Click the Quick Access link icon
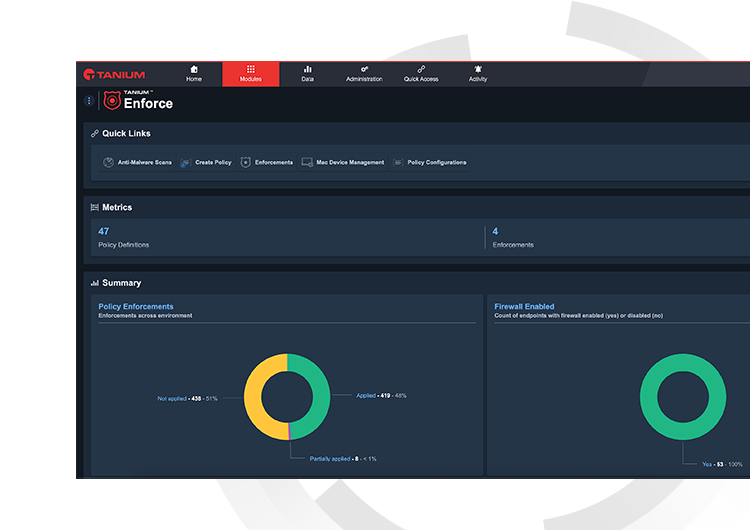Image resolution: width=750 pixels, height=530 pixels. point(421,69)
